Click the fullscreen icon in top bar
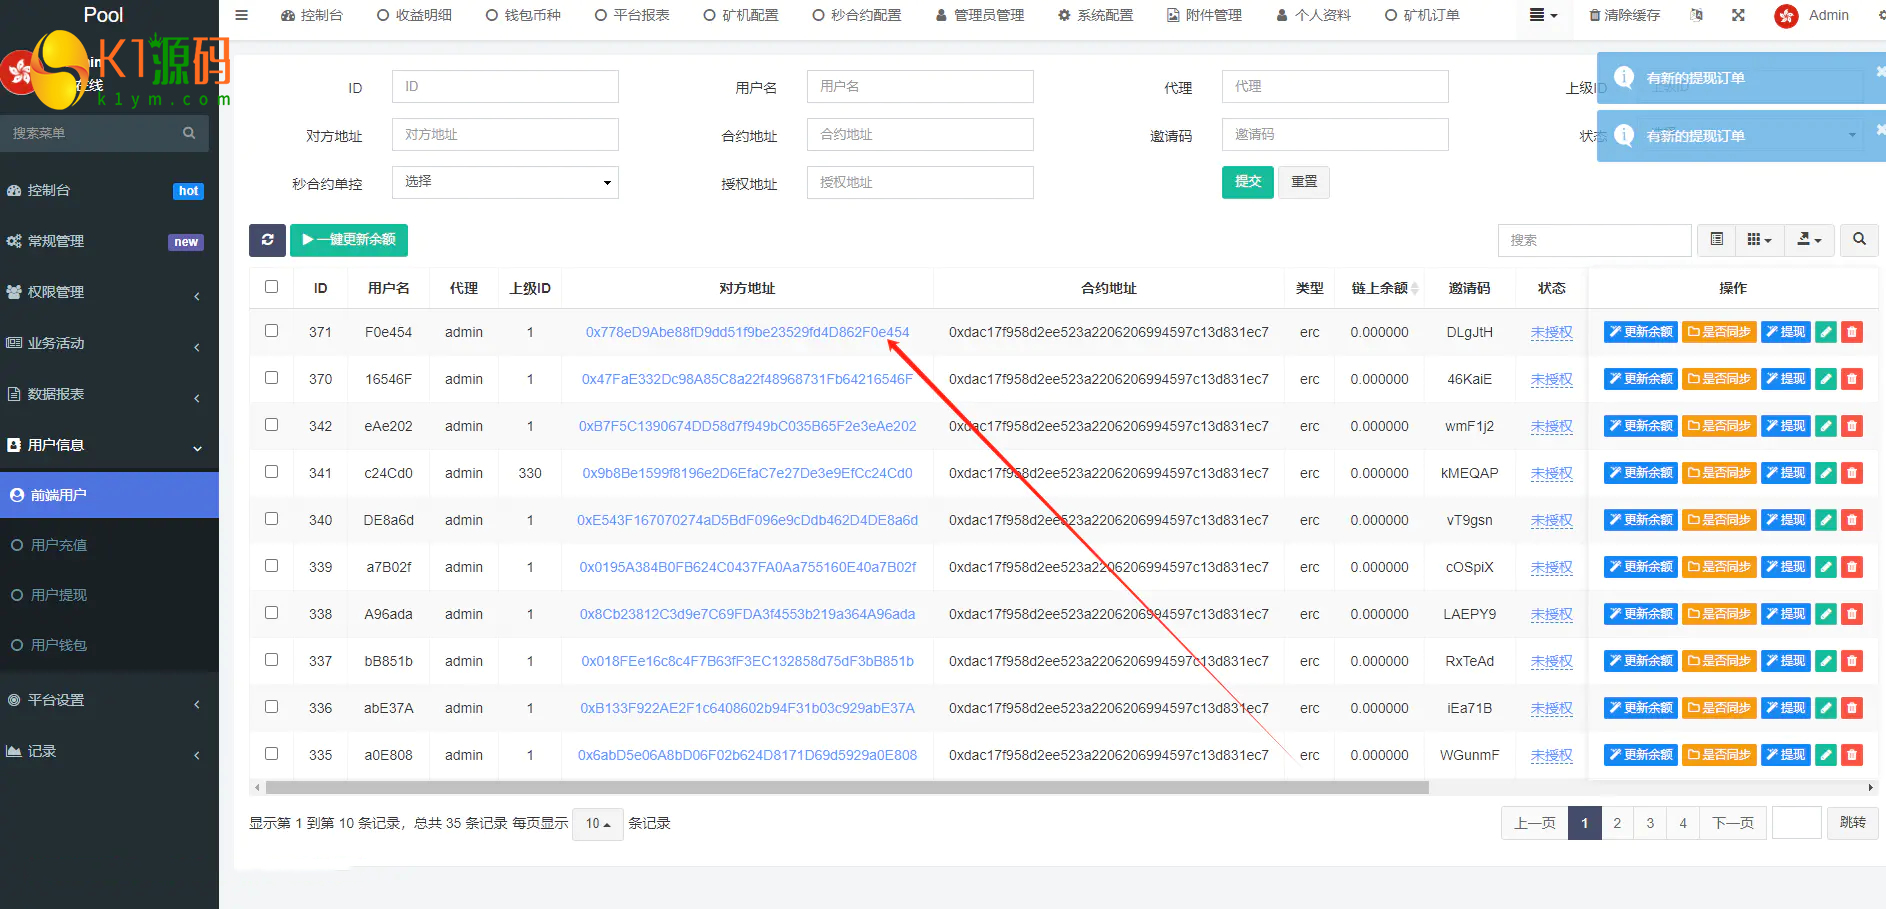Viewport: 1886px width, 909px height. click(x=1738, y=15)
